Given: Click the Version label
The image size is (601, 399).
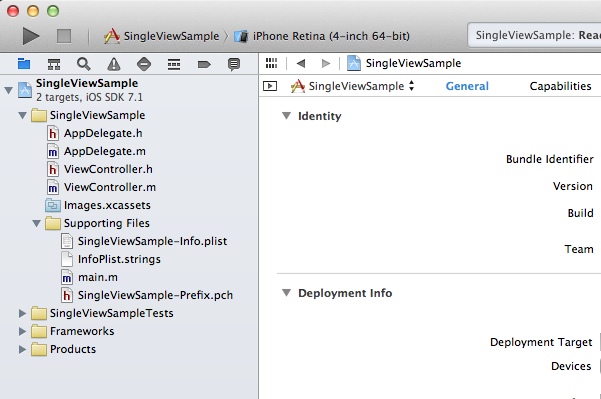Looking at the screenshot, I should [x=573, y=186].
